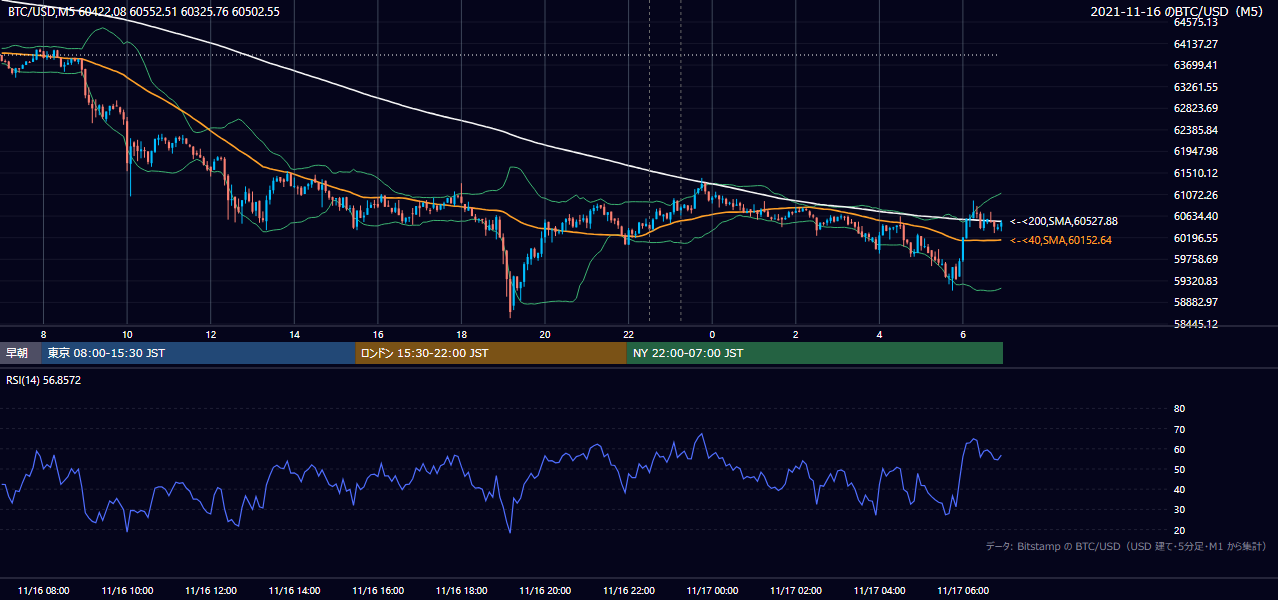Click hour label 18 under the price chart
The image size is (1278, 600).
[461, 334]
